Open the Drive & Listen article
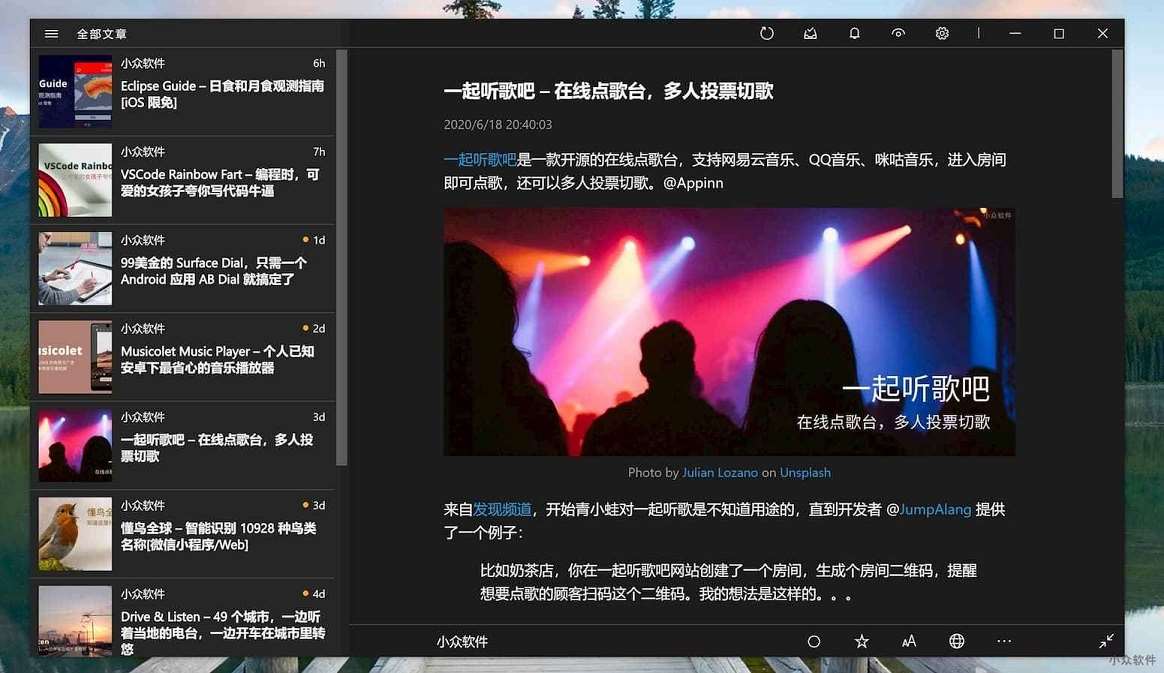 pyautogui.click(x=183, y=618)
